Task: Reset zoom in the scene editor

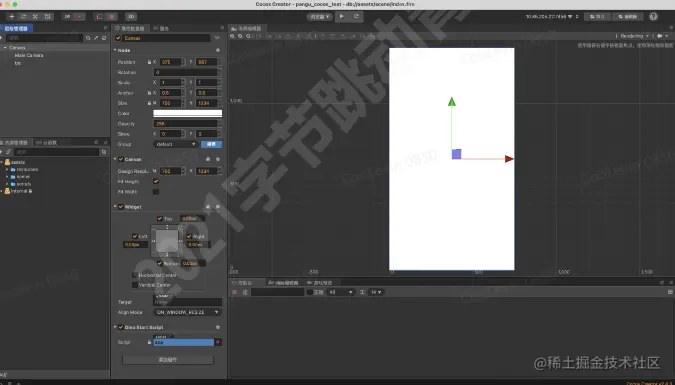Action: [x=248, y=36]
